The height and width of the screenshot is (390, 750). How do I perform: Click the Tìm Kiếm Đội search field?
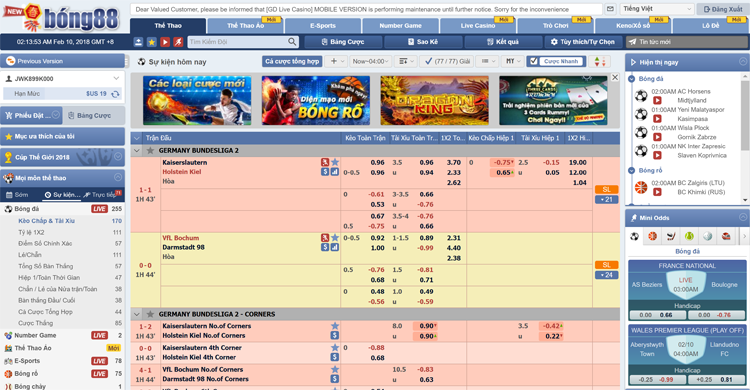[238, 42]
